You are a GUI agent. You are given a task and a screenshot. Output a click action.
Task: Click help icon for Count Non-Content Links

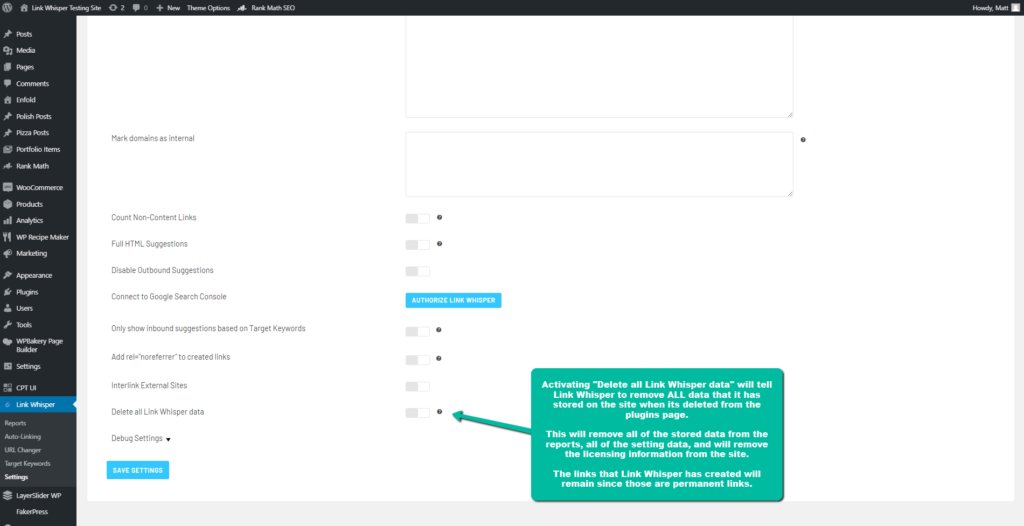(440, 217)
